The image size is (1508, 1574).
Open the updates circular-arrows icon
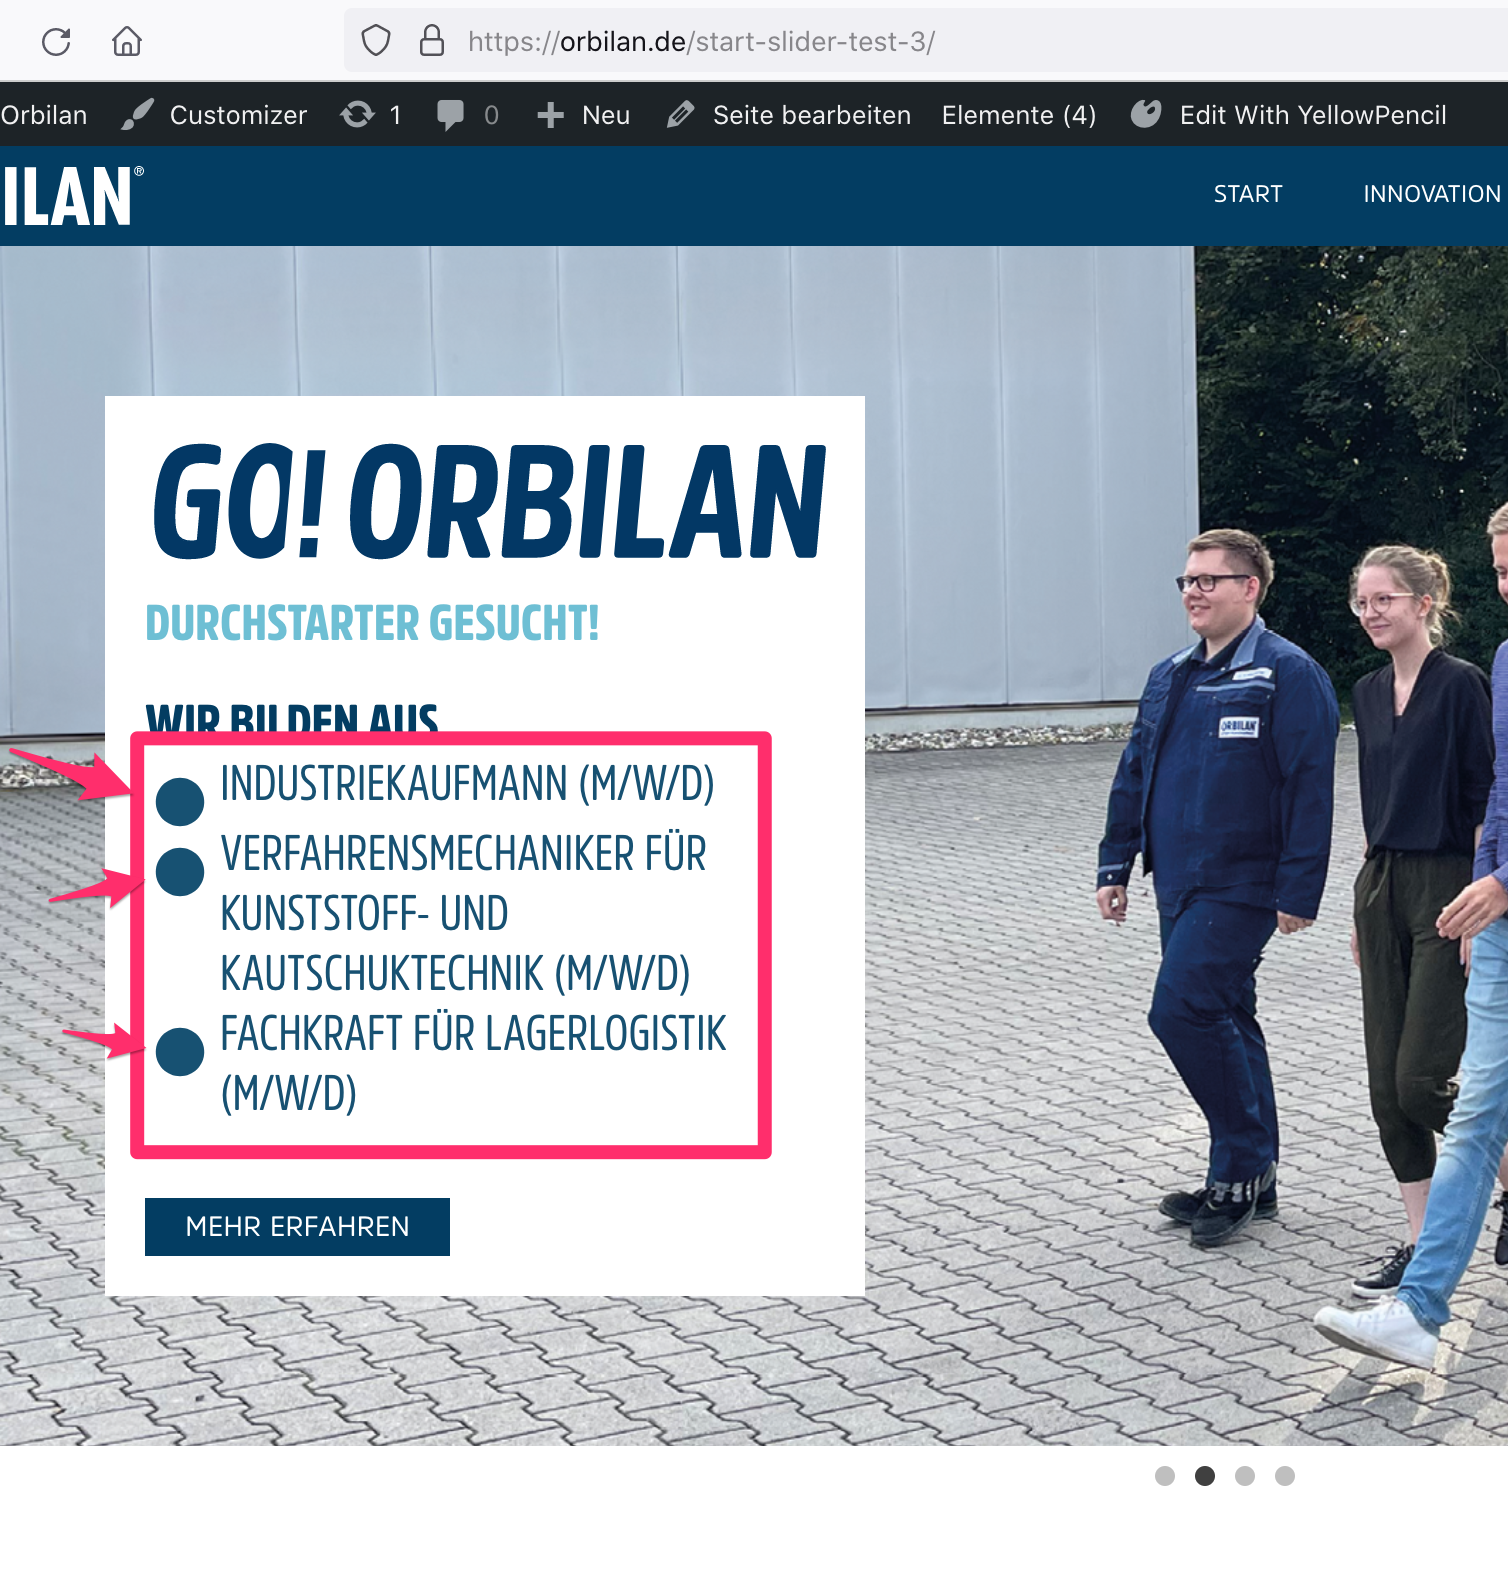pos(357,115)
